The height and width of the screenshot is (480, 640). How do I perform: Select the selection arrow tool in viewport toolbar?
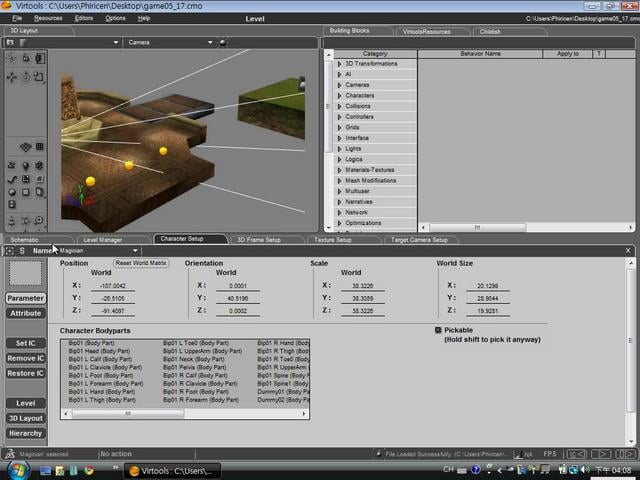click(x=12, y=58)
